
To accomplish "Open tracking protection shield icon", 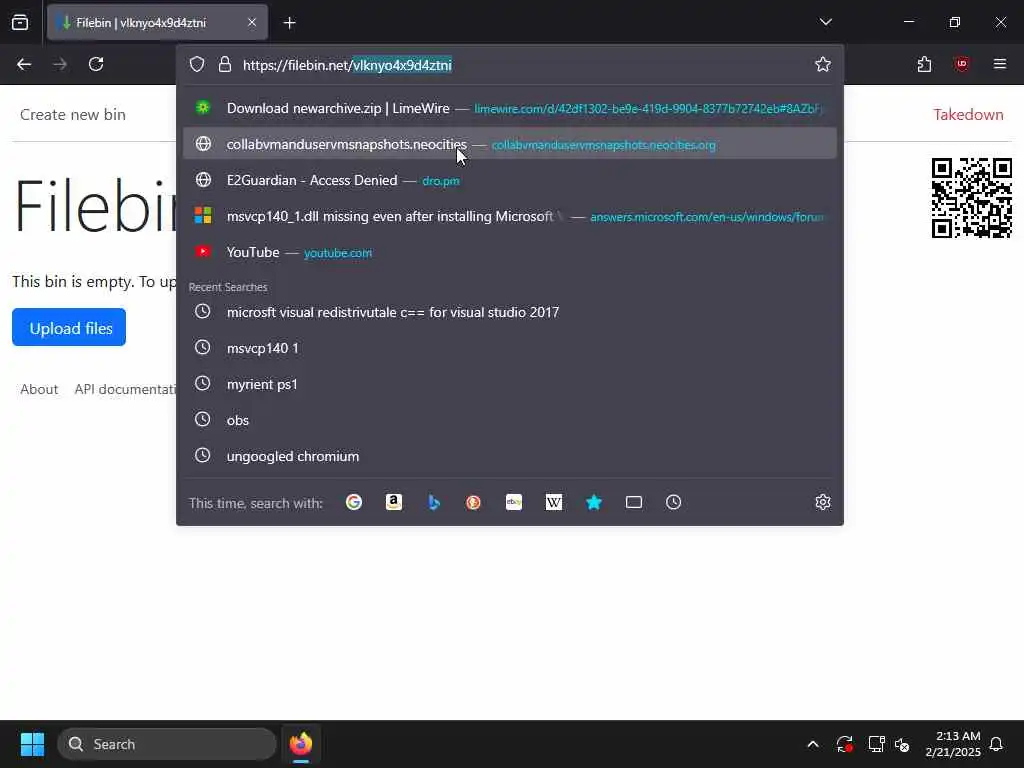I will point(197,65).
